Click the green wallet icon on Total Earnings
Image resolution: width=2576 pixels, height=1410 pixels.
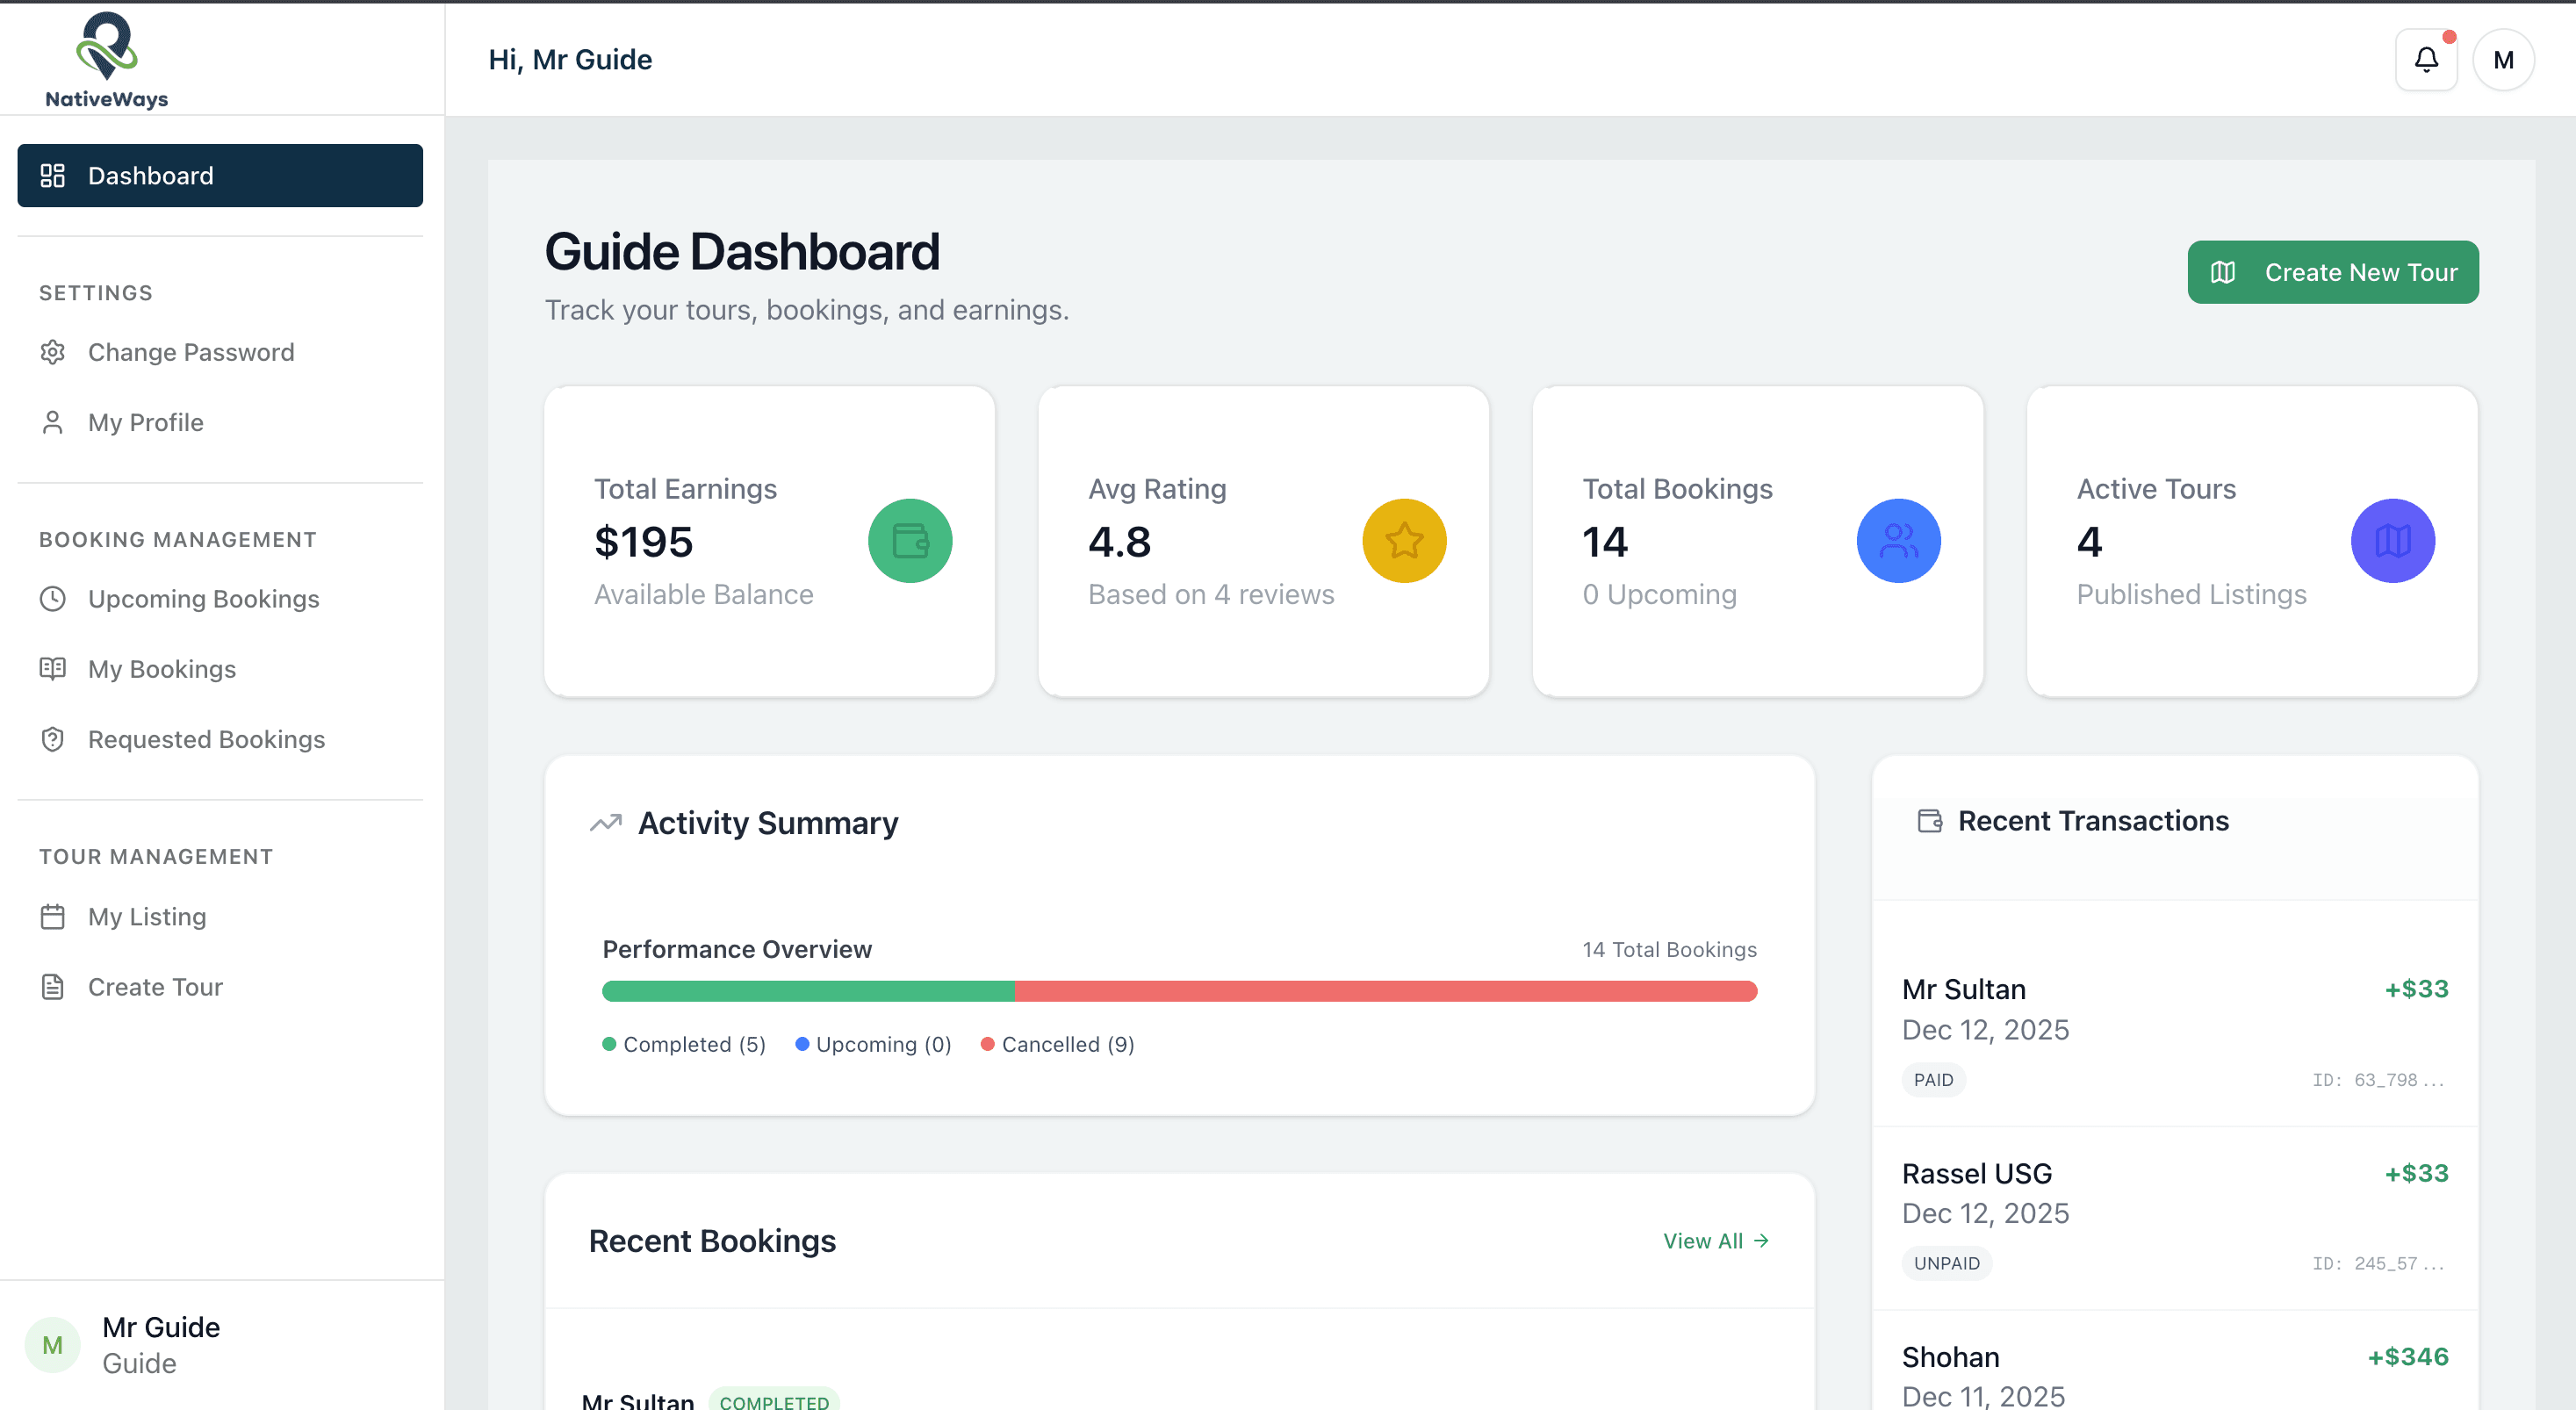click(x=910, y=541)
